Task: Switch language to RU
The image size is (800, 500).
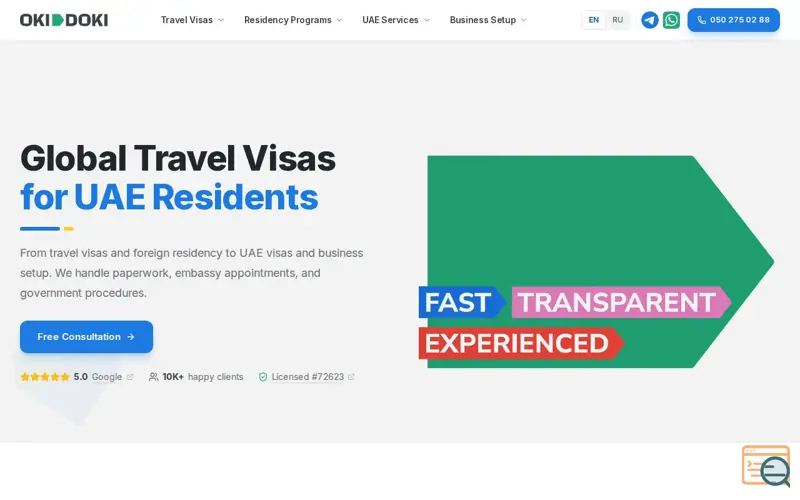Action: click(x=617, y=20)
